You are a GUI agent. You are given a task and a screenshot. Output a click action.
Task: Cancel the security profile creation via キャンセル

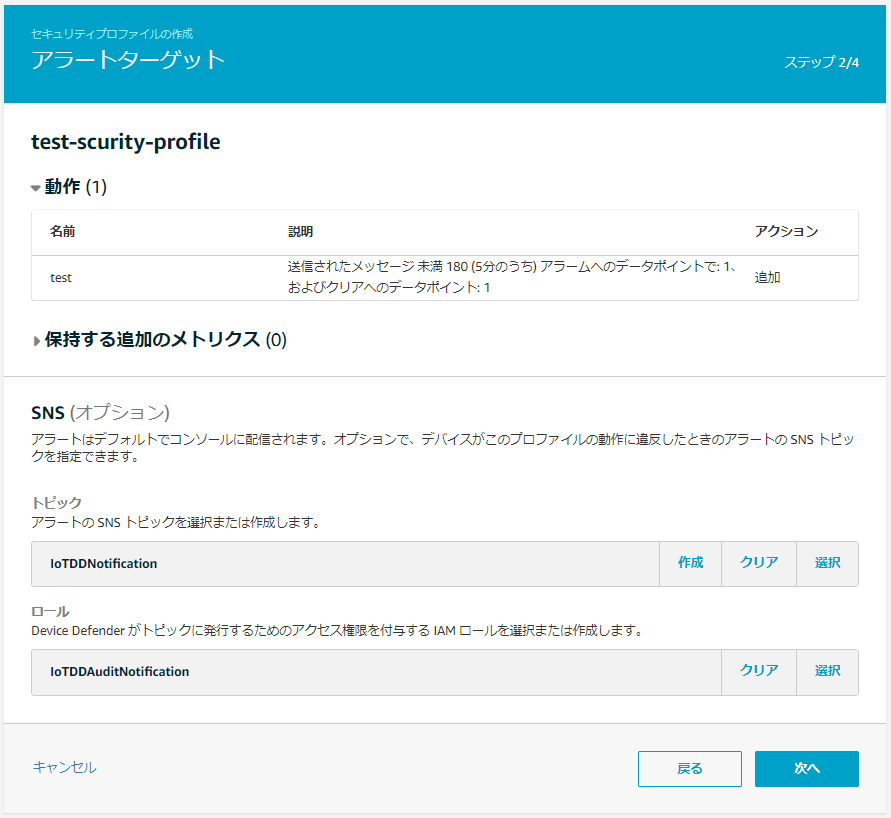(x=64, y=767)
